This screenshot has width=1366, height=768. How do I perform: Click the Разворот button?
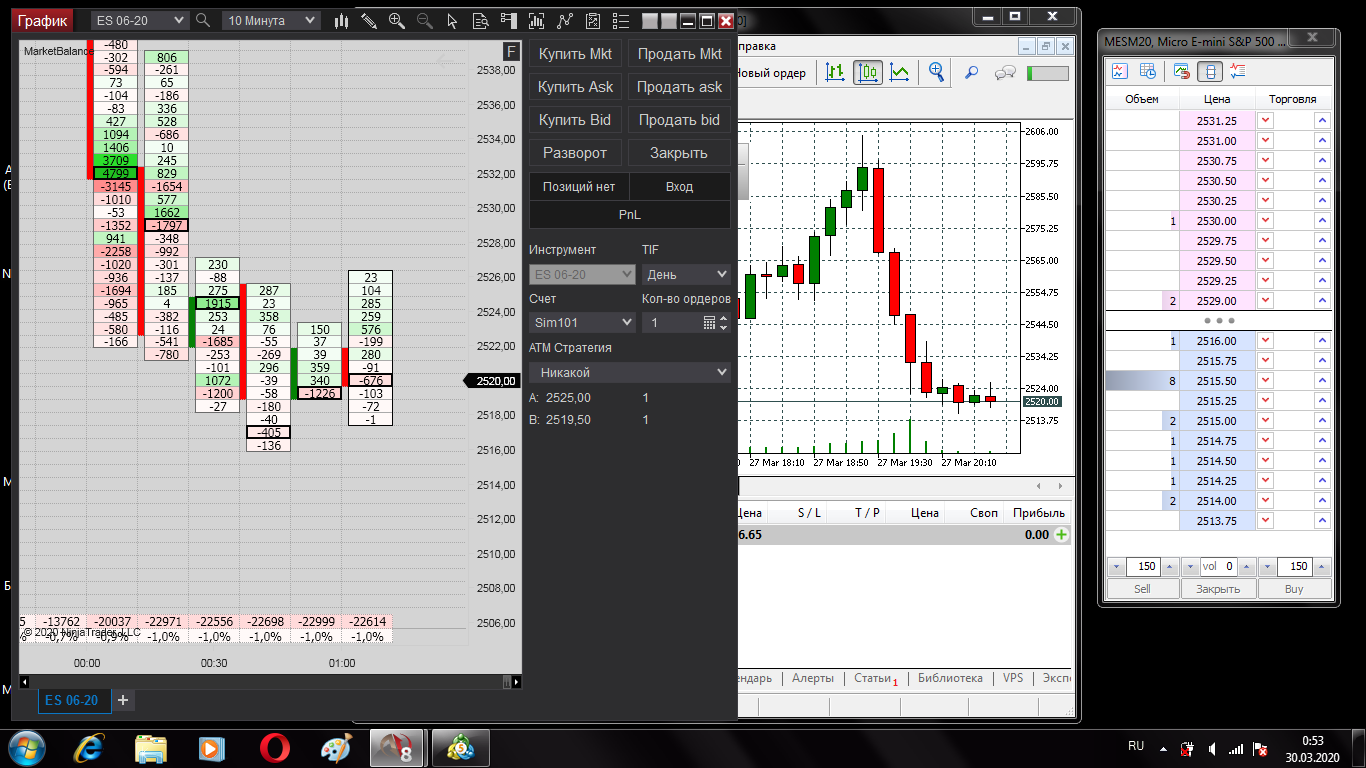pyautogui.click(x=575, y=153)
